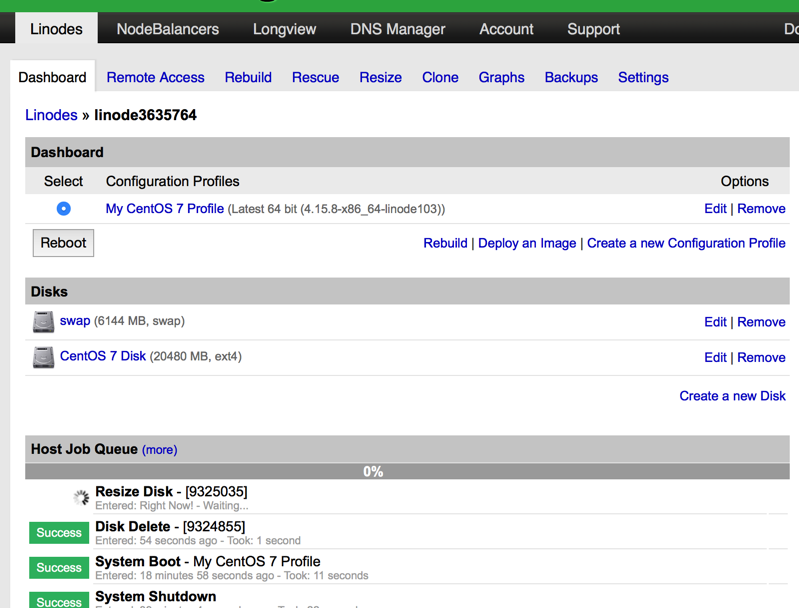This screenshot has height=608, width=799.
Task: Open the NodeBalancers tab
Action: [x=168, y=29]
